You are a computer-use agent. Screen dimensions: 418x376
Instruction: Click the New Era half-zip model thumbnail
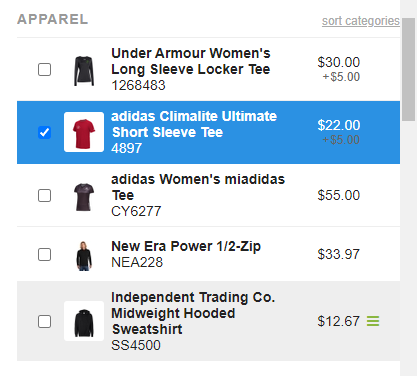click(84, 256)
